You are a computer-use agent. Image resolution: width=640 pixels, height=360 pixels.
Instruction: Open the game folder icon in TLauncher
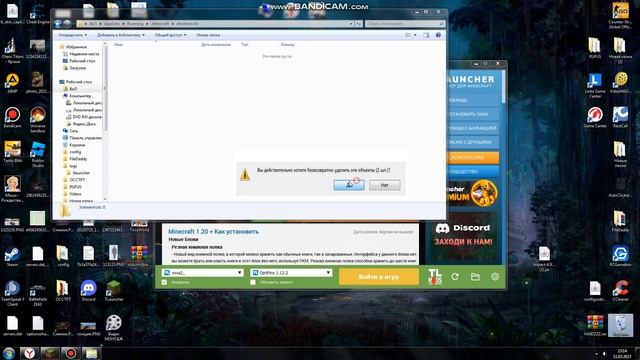pos(475,277)
